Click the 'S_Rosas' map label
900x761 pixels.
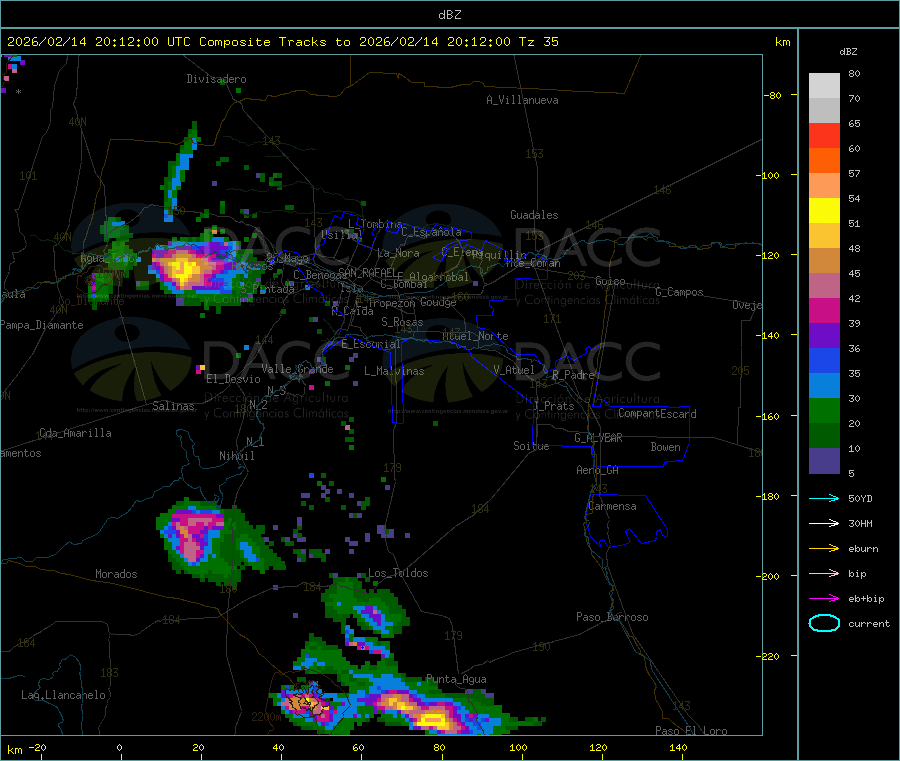(x=402, y=322)
